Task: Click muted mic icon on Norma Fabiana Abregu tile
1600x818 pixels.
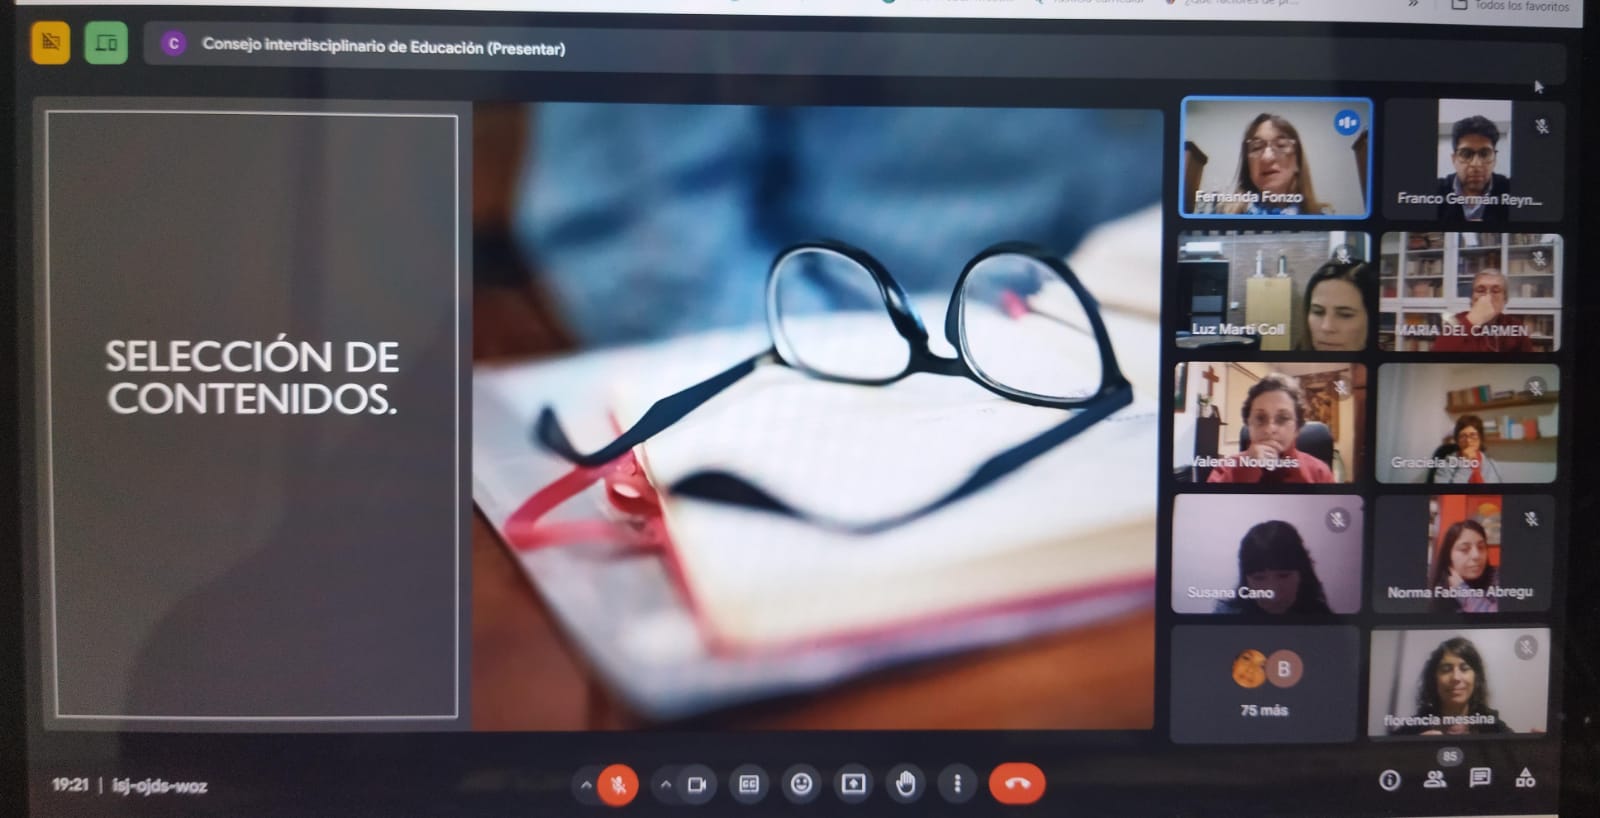Action: click(x=1530, y=518)
